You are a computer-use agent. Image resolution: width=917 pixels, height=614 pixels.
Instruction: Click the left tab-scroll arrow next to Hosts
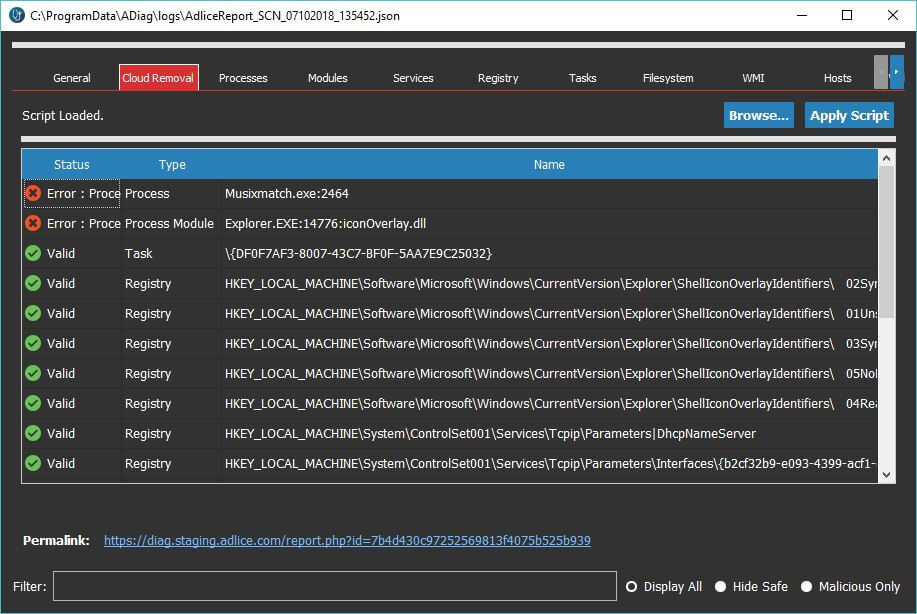[x=881, y=72]
